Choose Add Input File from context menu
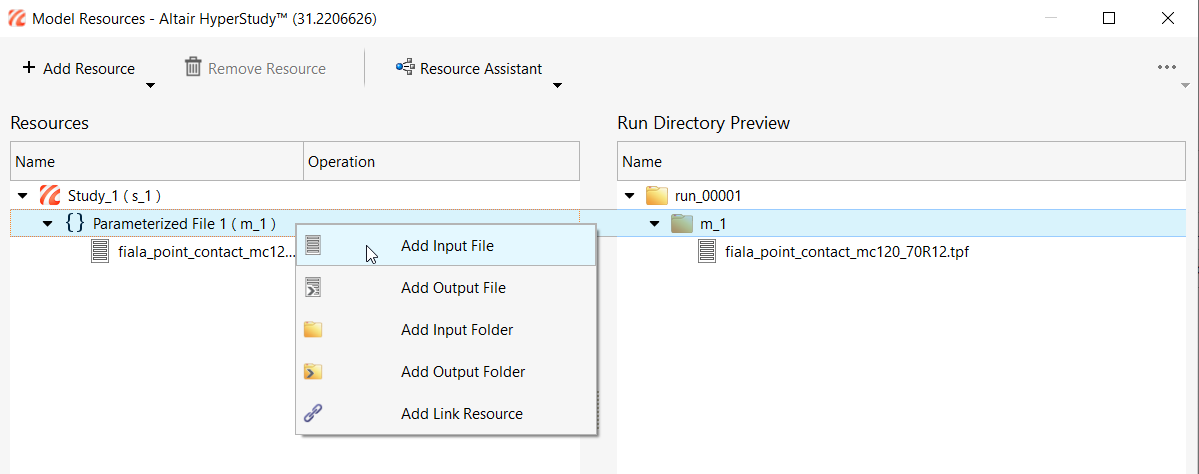Image resolution: width=1199 pixels, height=474 pixels. pos(446,246)
